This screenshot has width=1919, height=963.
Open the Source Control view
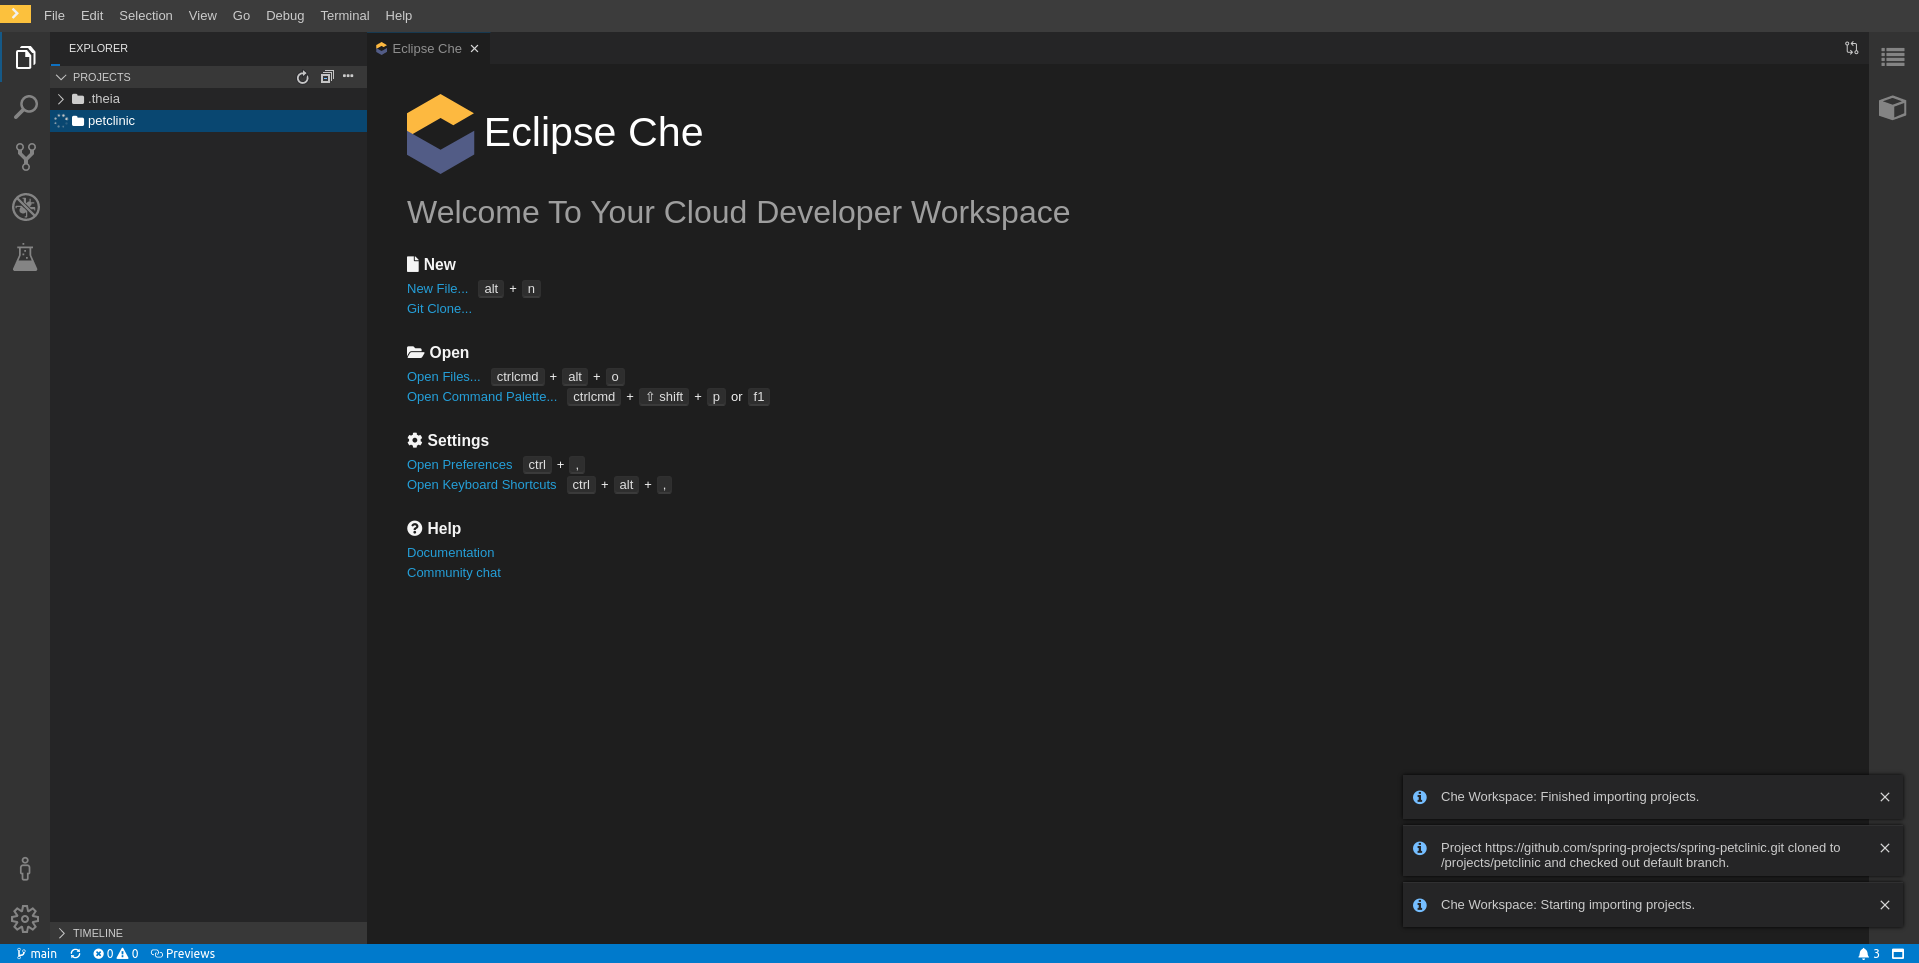26,157
